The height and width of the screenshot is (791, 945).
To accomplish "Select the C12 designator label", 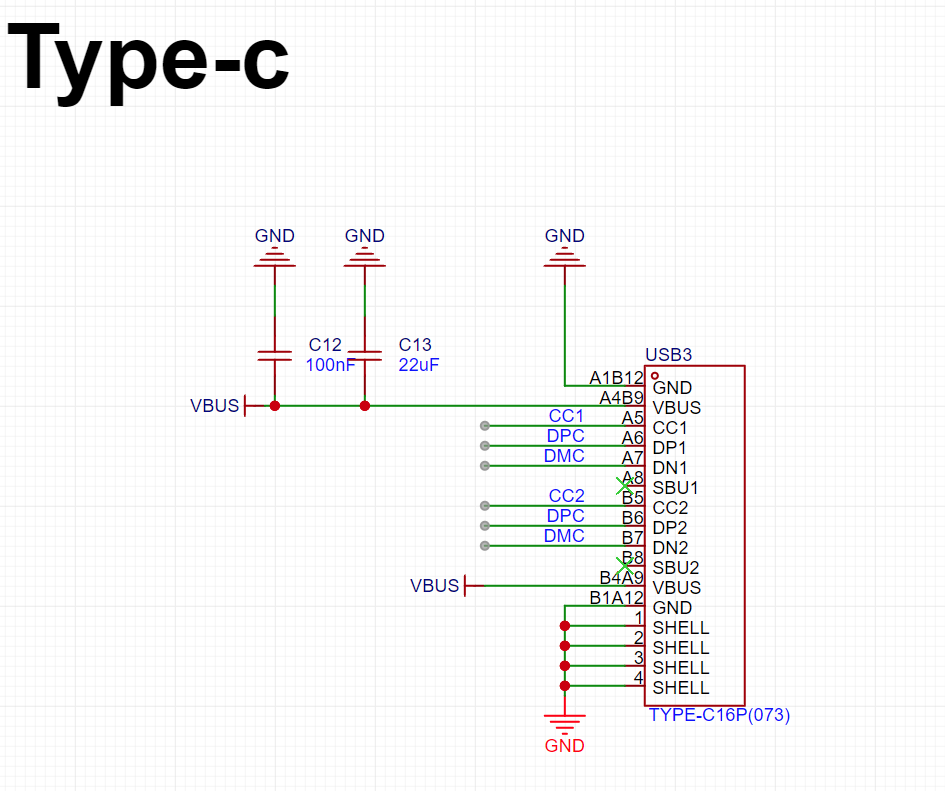I will coord(325,344).
